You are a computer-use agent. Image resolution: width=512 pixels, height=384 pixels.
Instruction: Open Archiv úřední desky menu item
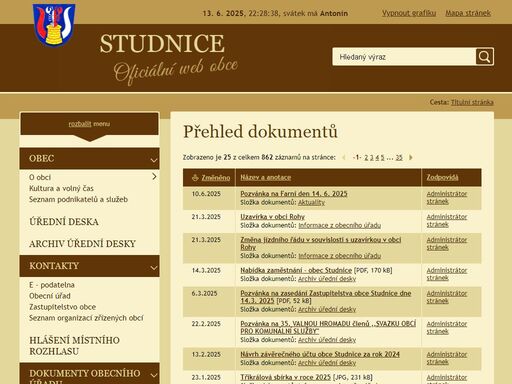(x=82, y=244)
